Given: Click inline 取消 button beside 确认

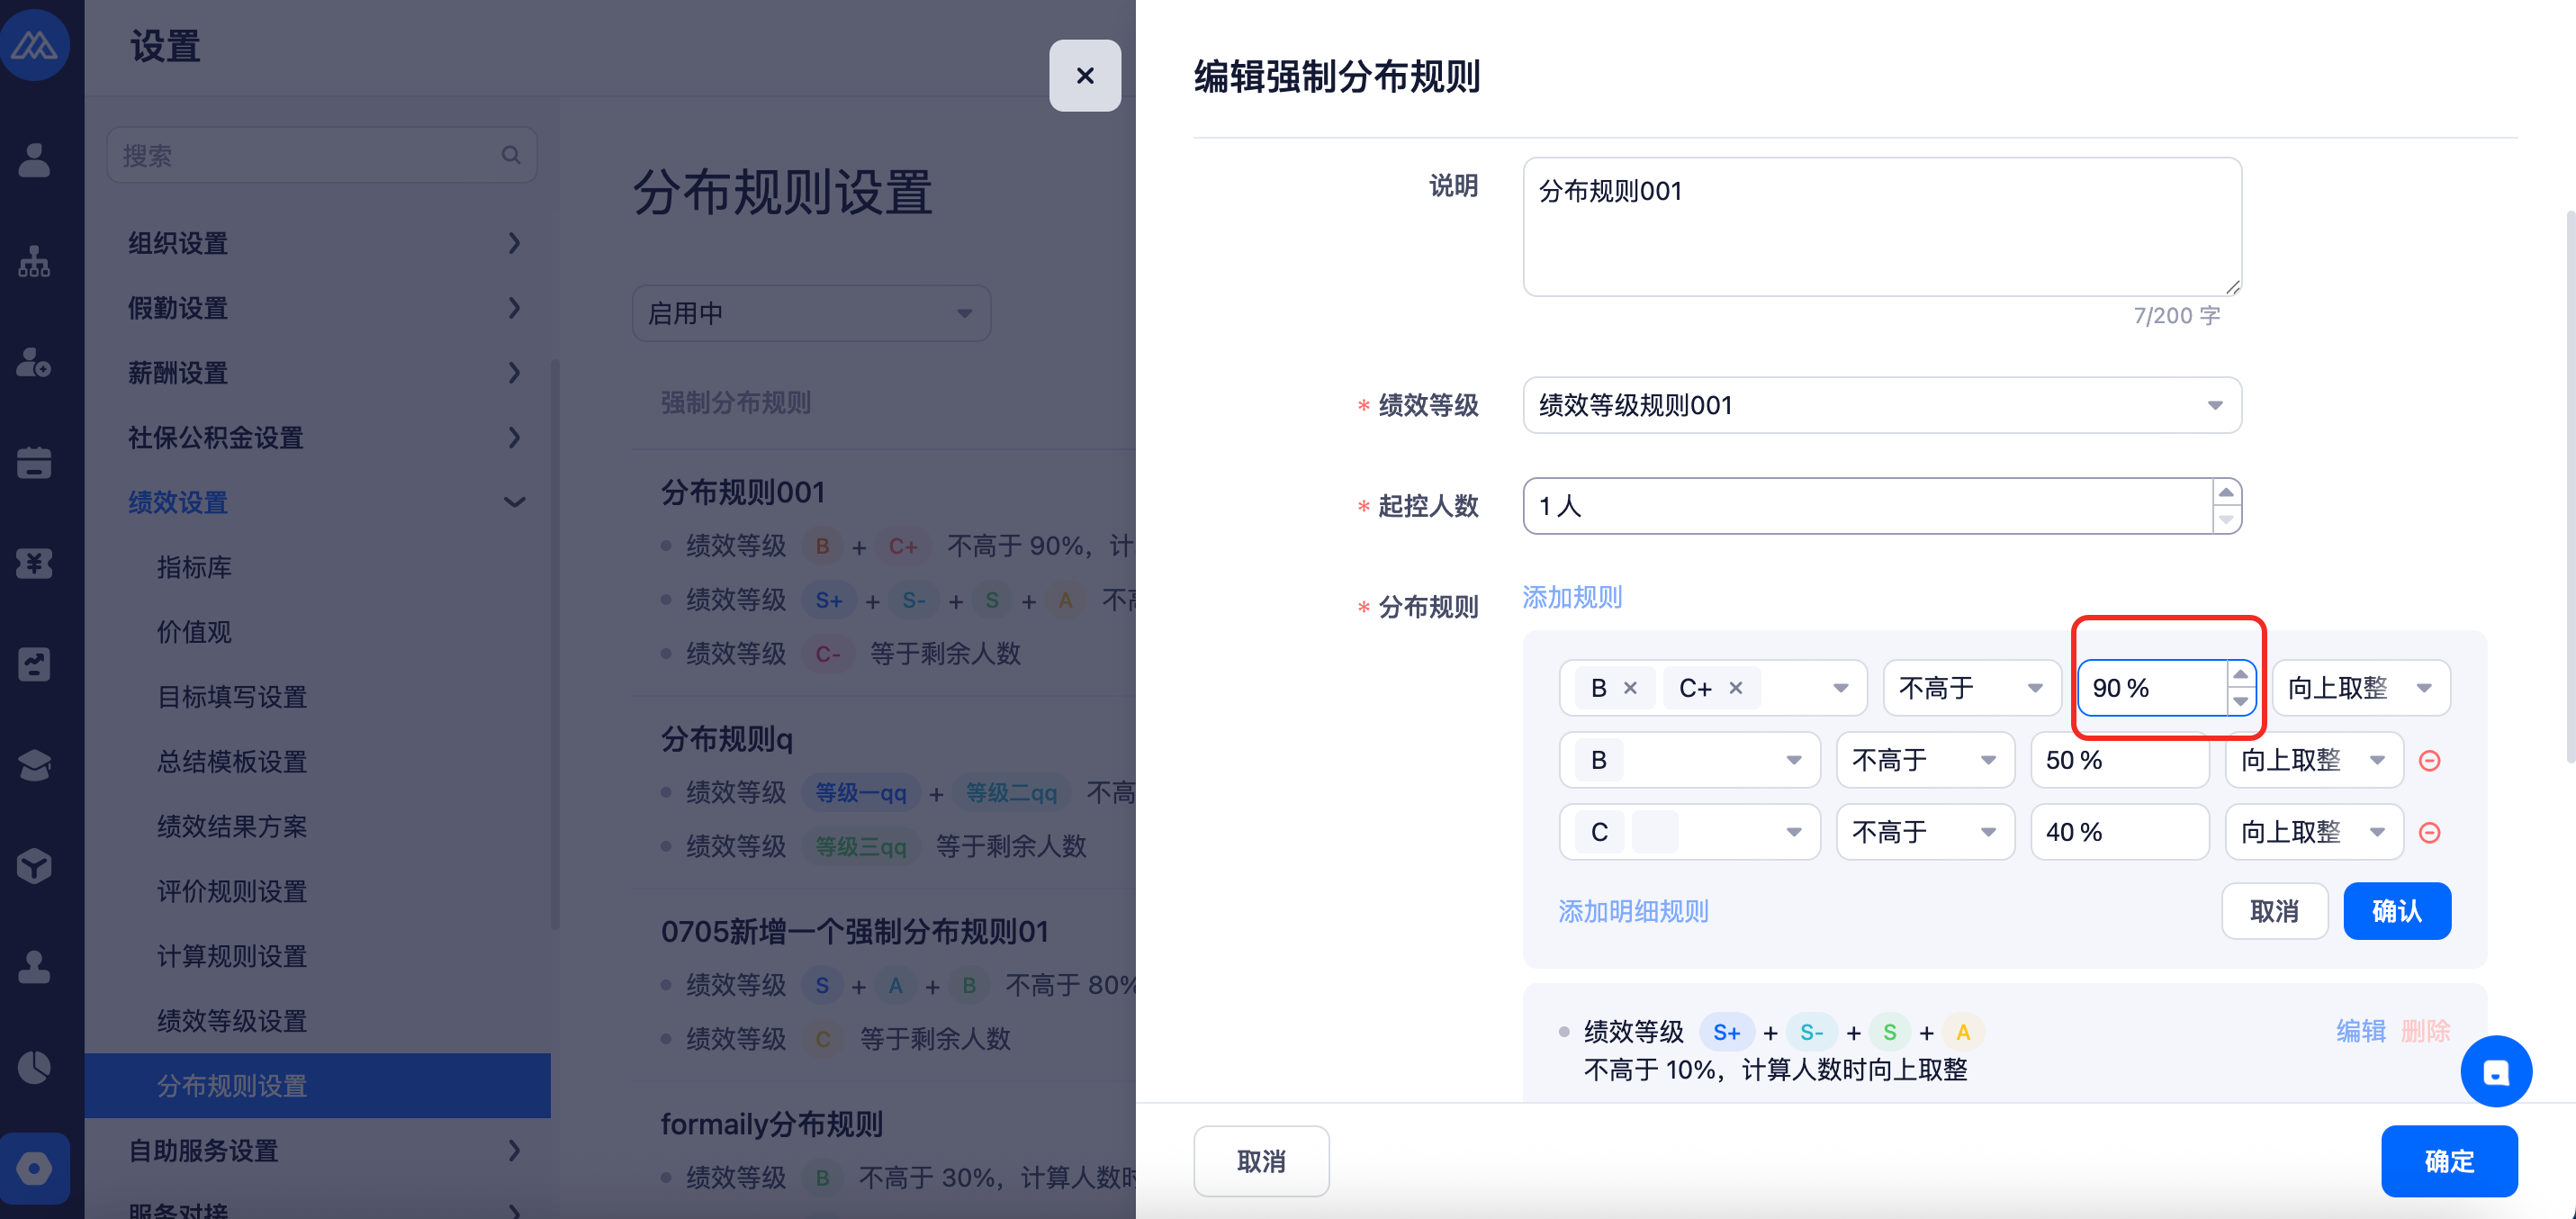Looking at the screenshot, I should [x=2275, y=911].
